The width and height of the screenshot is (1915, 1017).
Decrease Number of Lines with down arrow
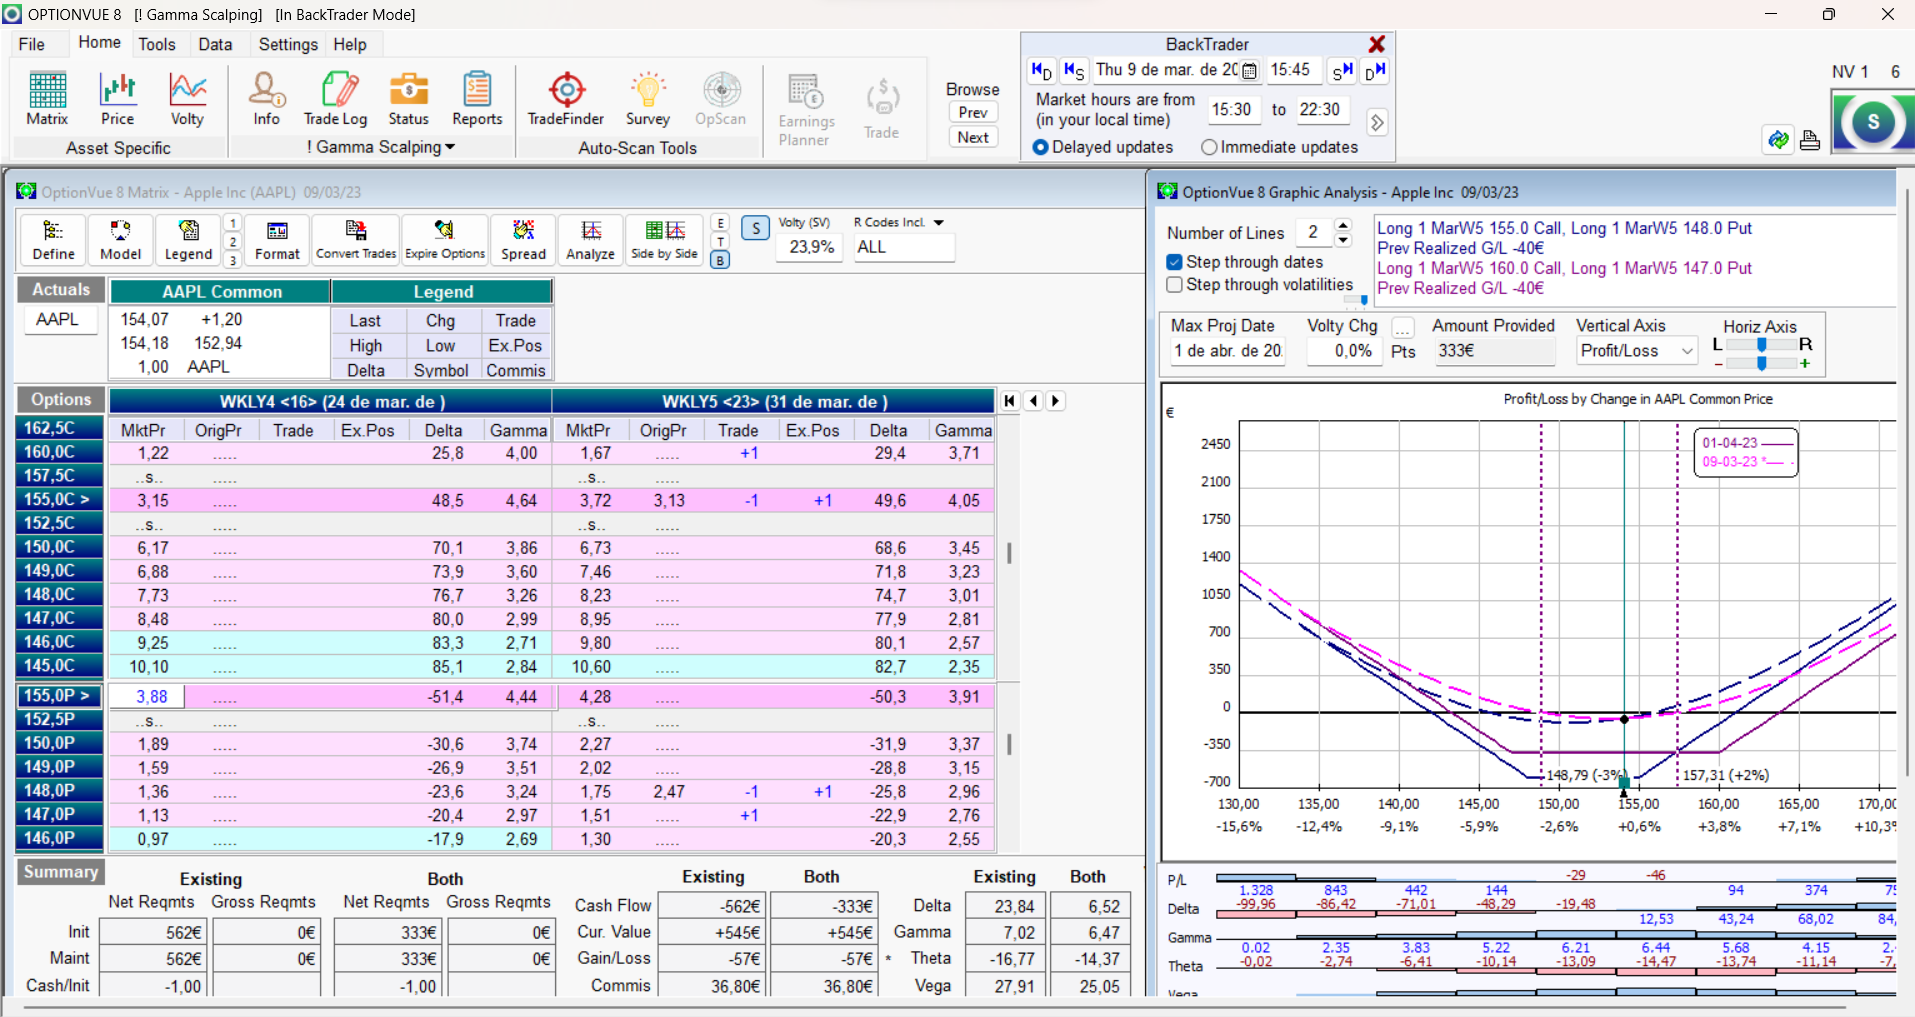click(1343, 240)
